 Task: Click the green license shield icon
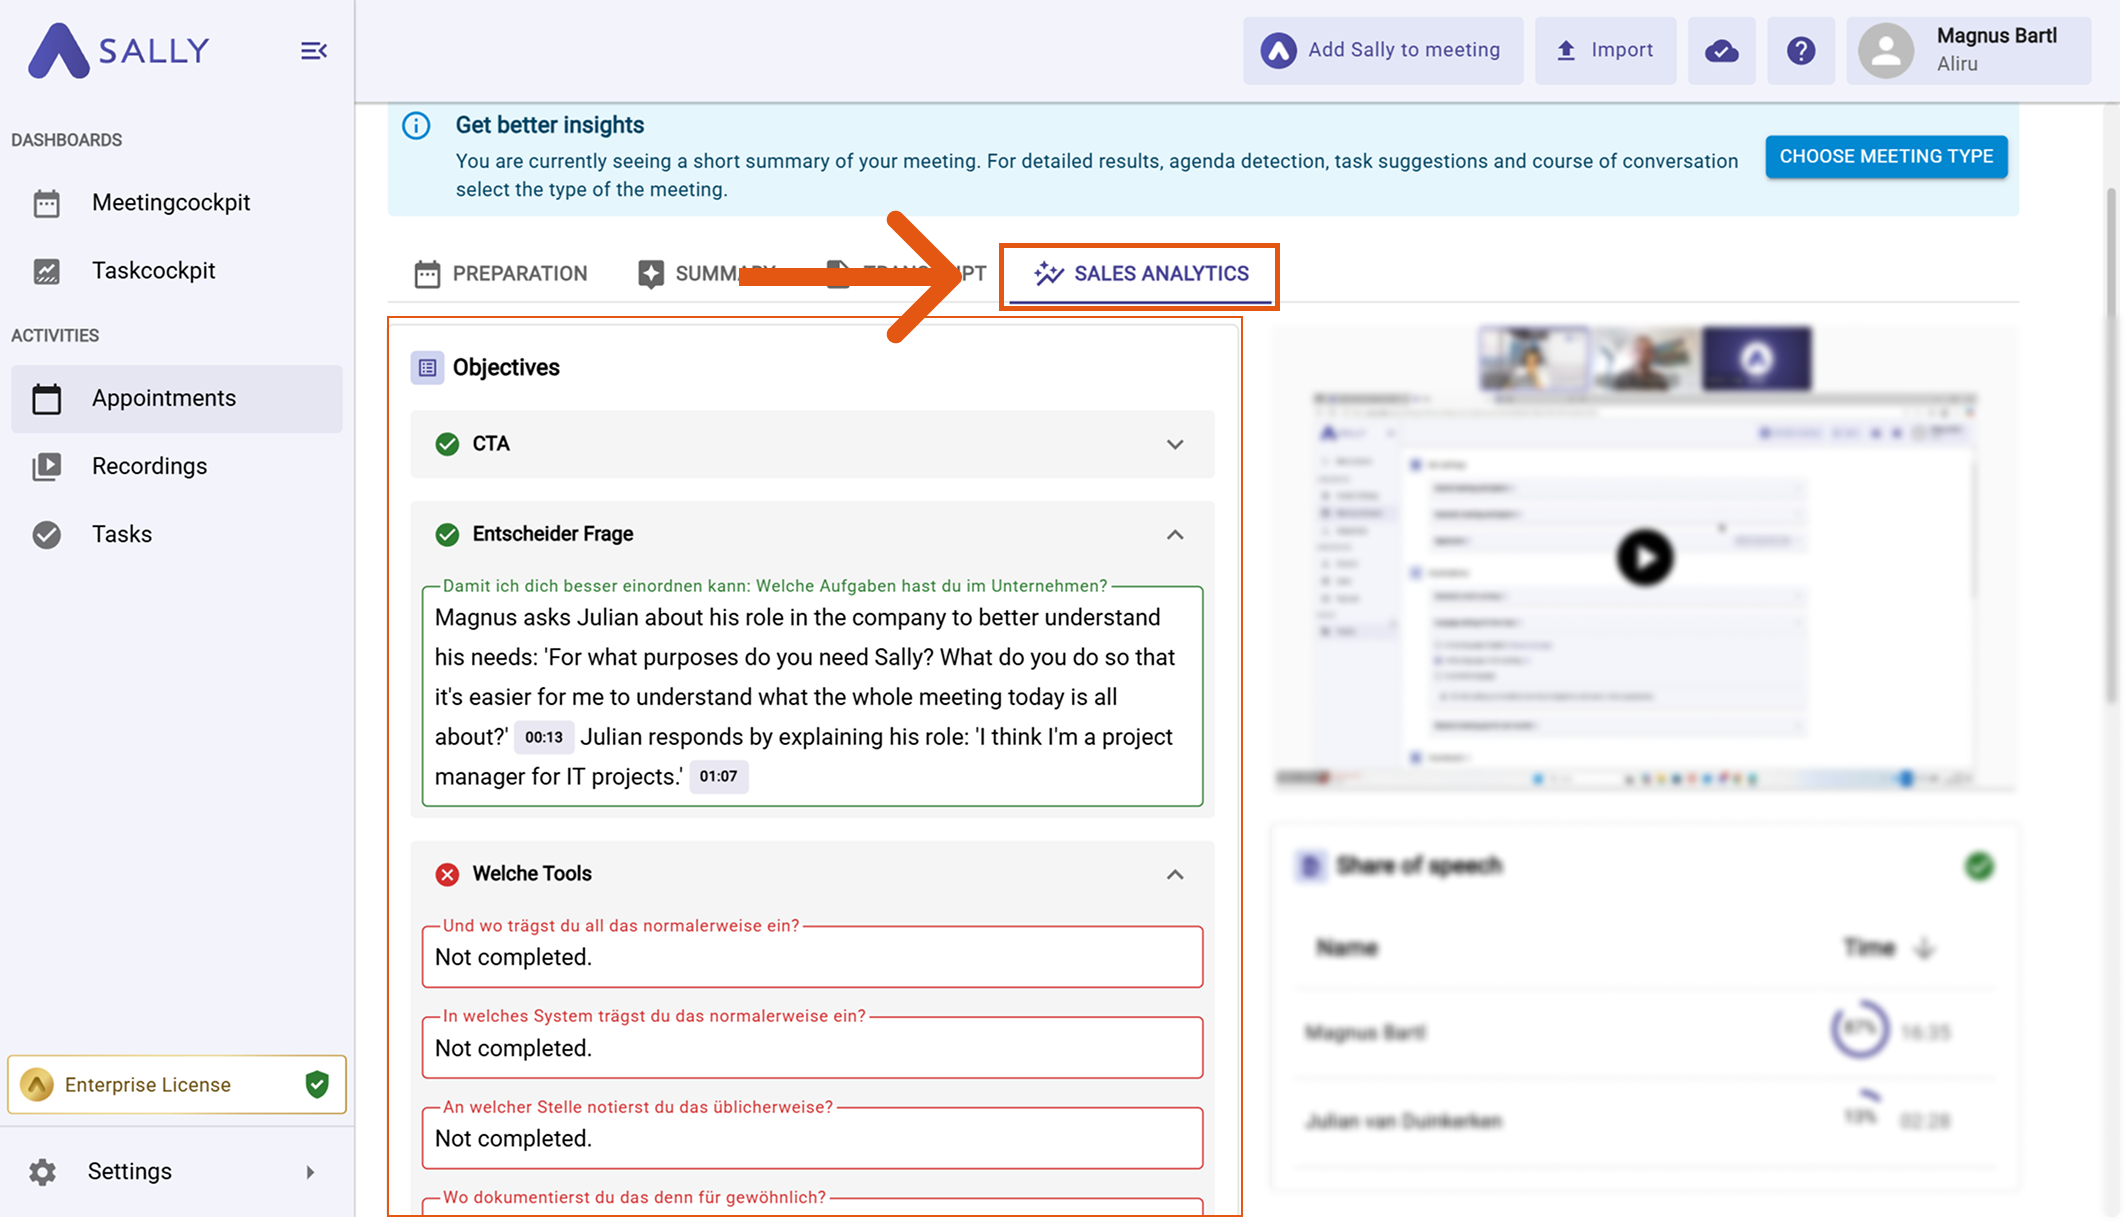(317, 1084)
